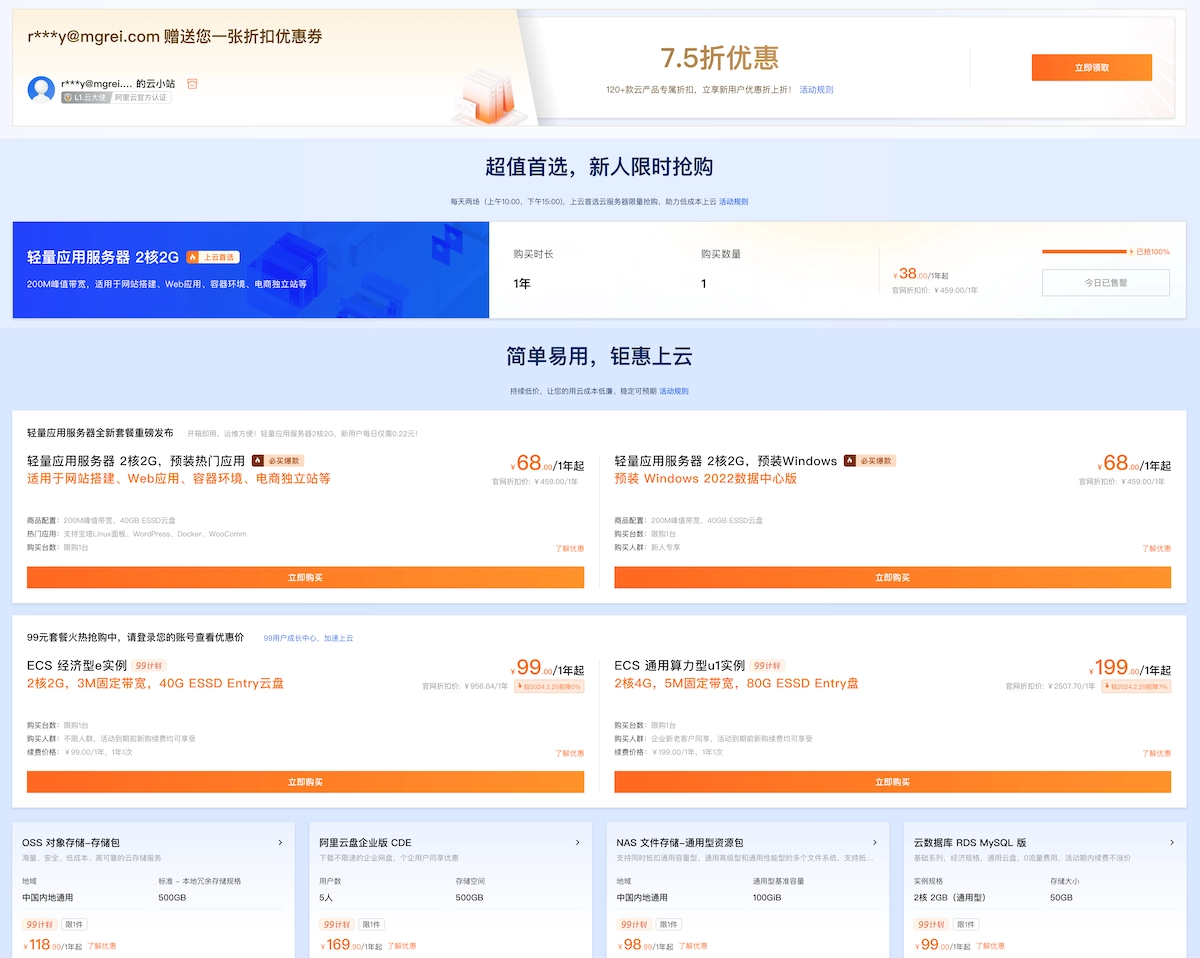This screenshot has width=1200, height=958.
Task: Click 立即领取 to claim the coupon
Action: point(1092,67)
